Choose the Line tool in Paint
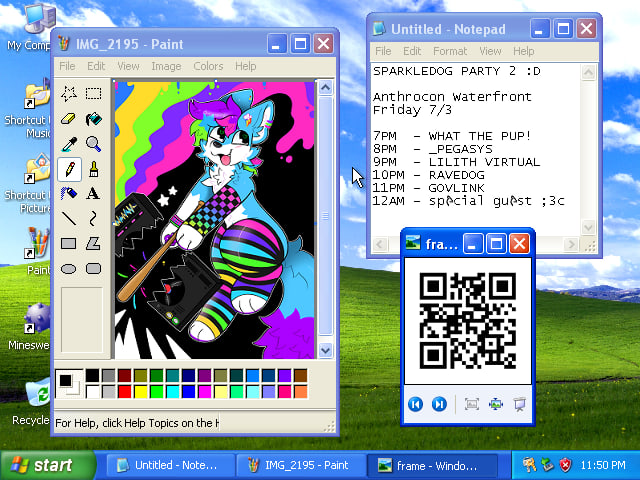 coord(69,219)
